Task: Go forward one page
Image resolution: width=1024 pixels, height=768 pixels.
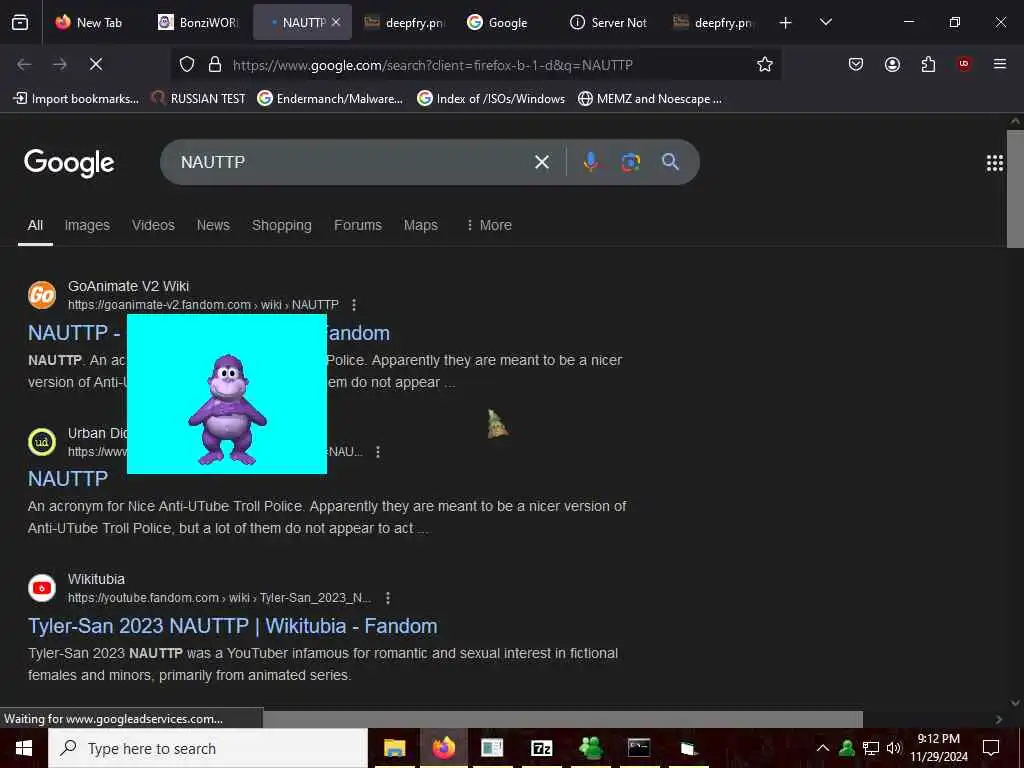Action: point(59,64)
